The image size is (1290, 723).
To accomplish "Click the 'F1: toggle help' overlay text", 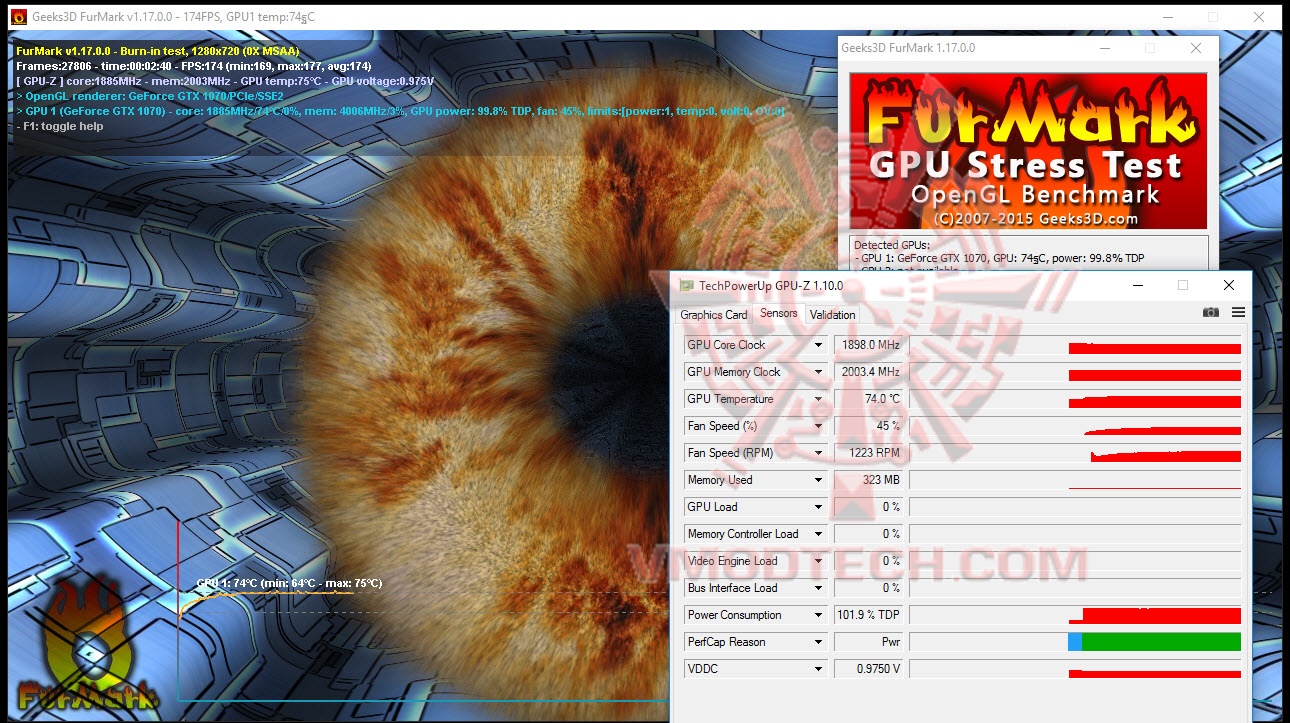I will (60, 126).
